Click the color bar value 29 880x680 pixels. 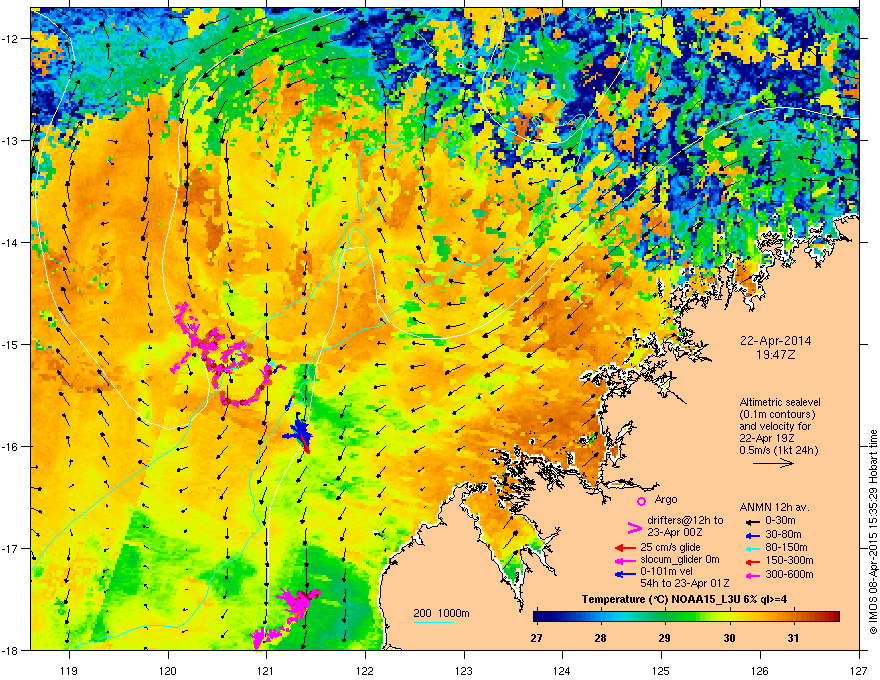664,638
